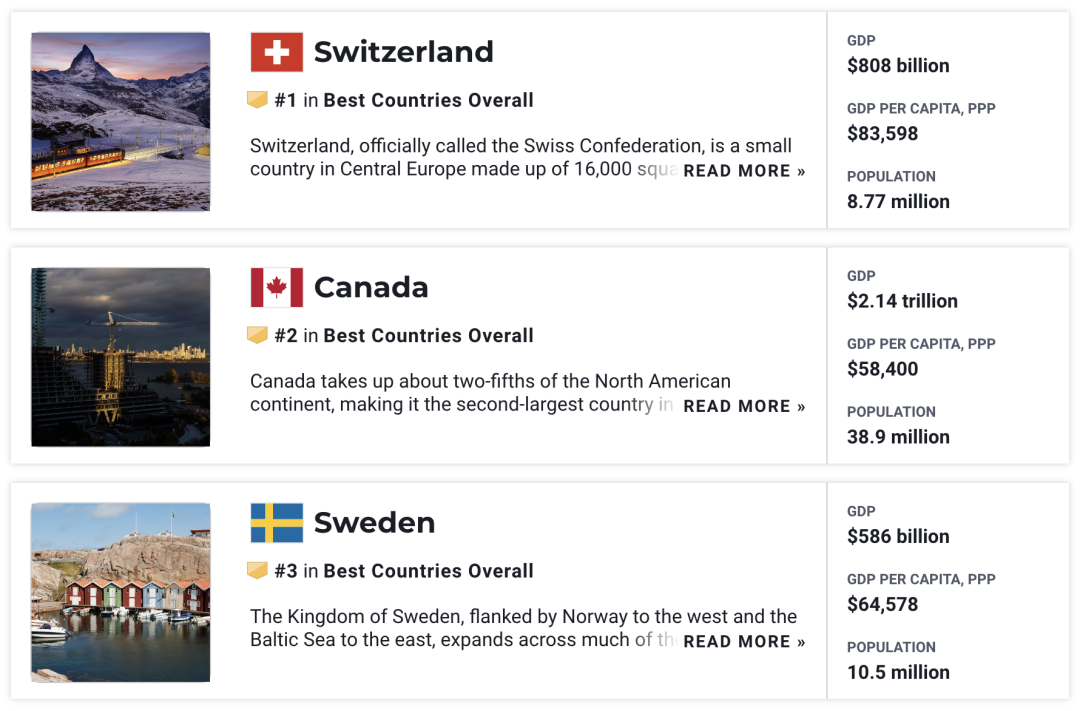Image resolution: width=1080 pixels, height=711 pixels.
Task: Click the Switzerland flag icon
Action: coord(276,52)
